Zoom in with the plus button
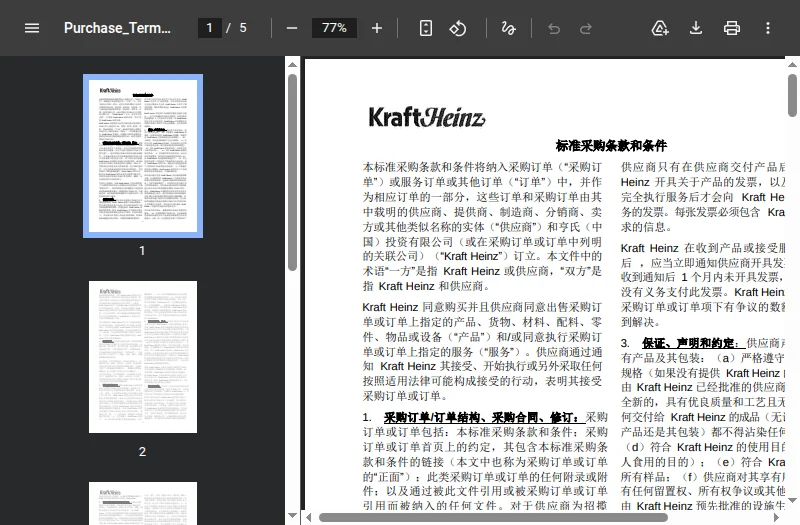This screenshot has width=800, height=525. (x=377, y=28)
